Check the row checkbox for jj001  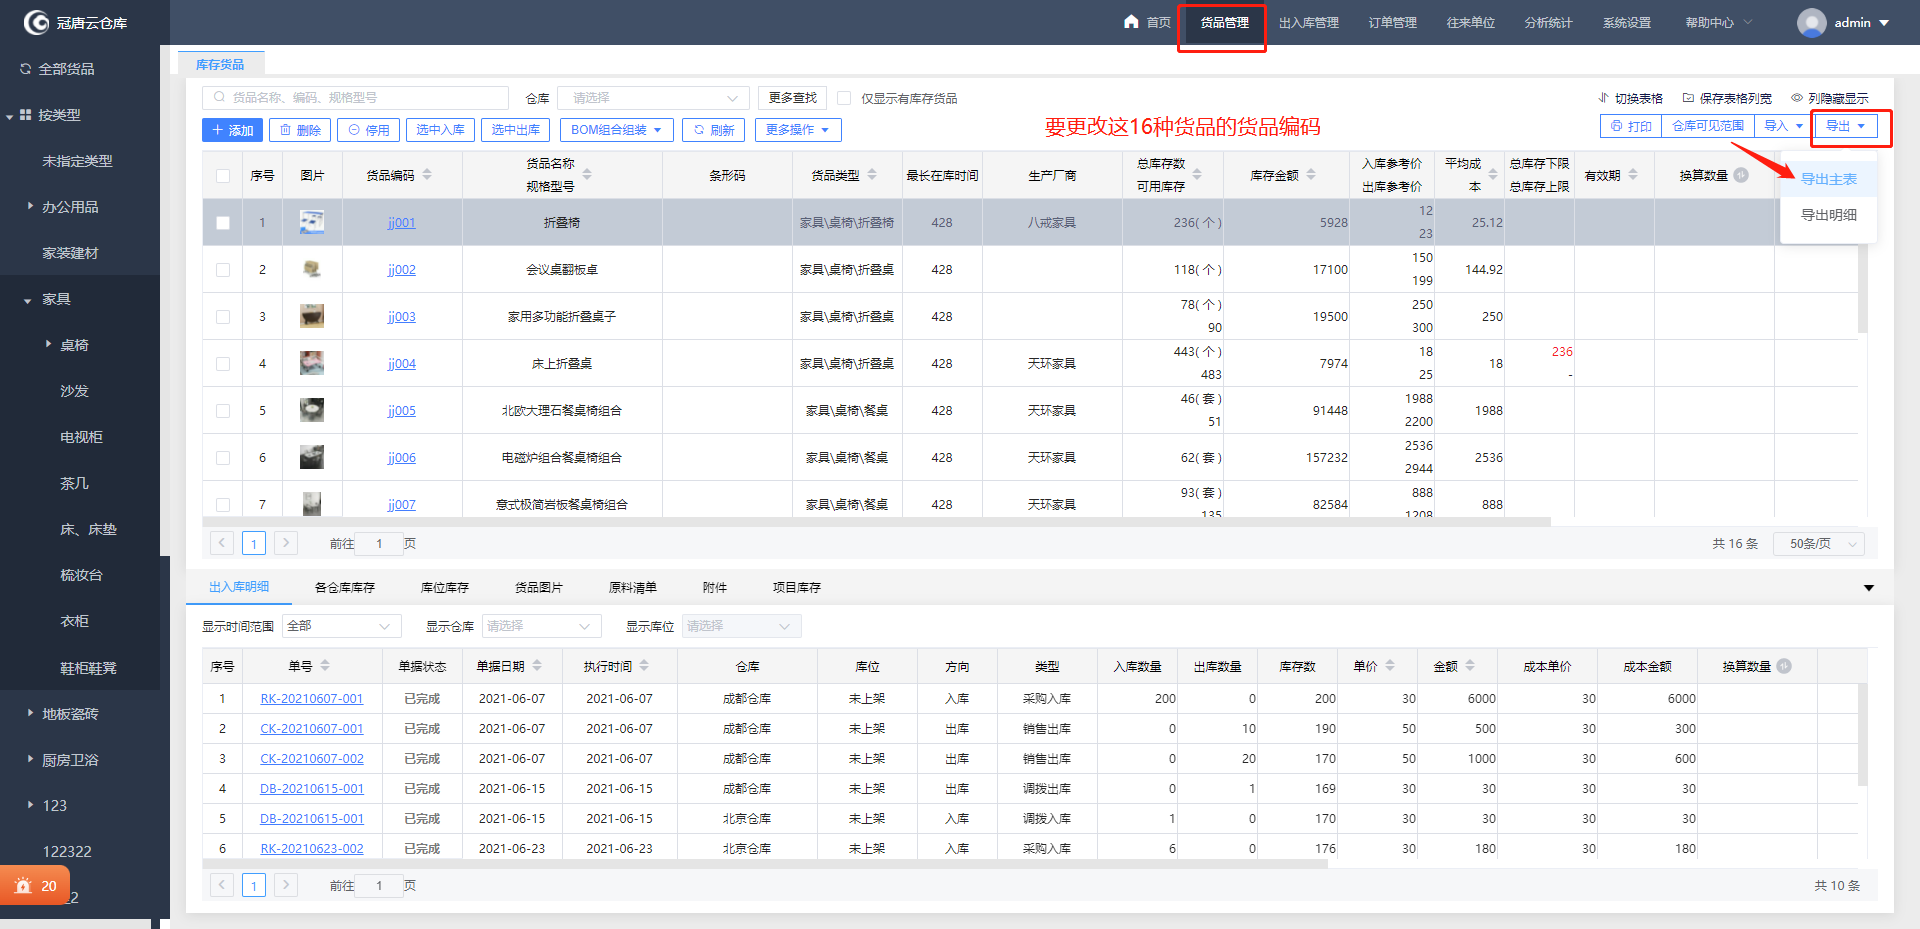coord(223,223)
